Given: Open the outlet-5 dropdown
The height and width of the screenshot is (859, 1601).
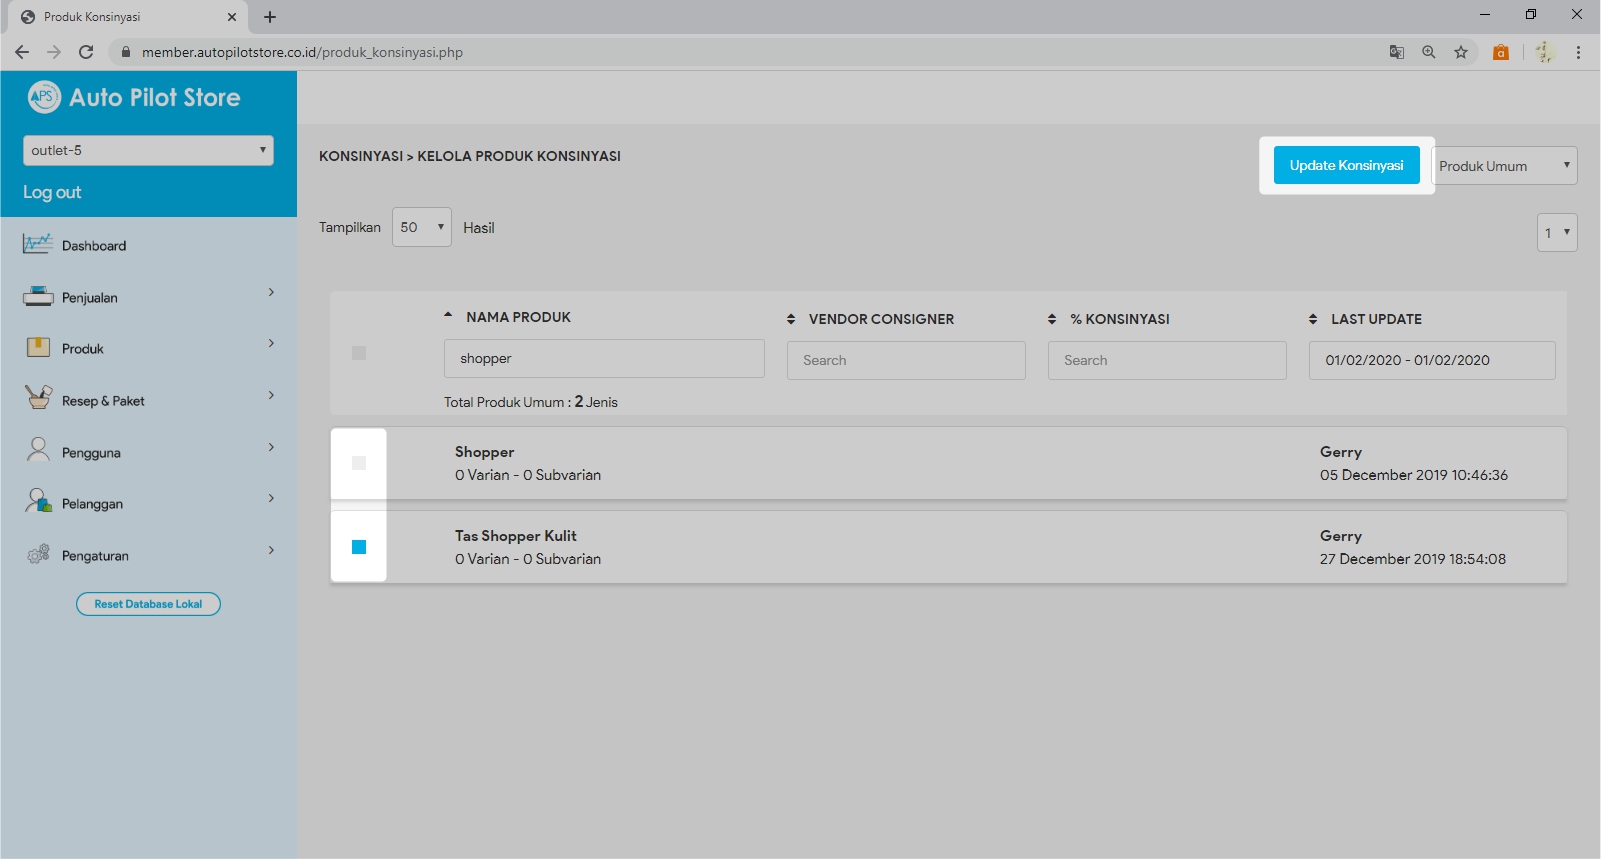Looking at the screenshot, I should tap(148, 150).
